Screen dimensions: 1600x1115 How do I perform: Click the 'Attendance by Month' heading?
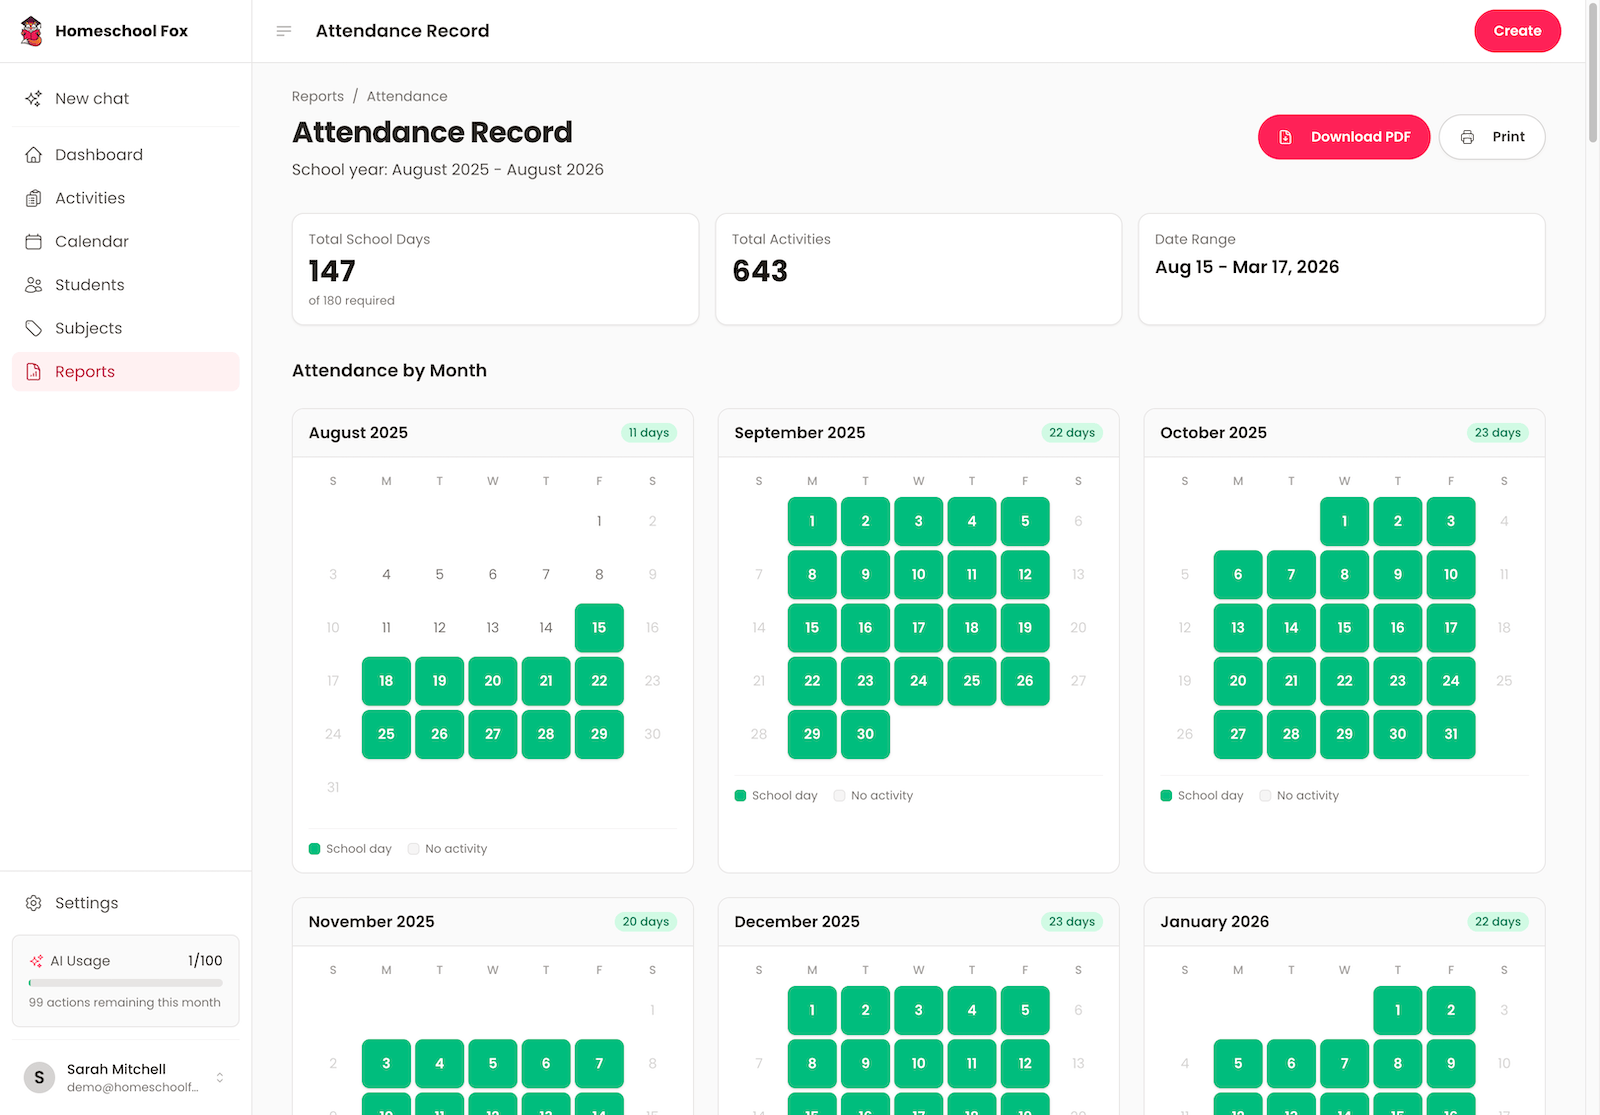pos(389,371)
